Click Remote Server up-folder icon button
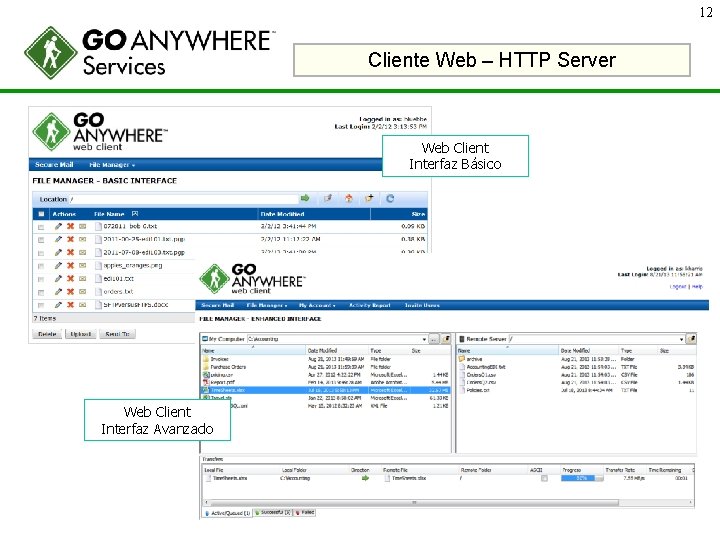Viewport: 720px width, 540px height. (x=691, y=339)
